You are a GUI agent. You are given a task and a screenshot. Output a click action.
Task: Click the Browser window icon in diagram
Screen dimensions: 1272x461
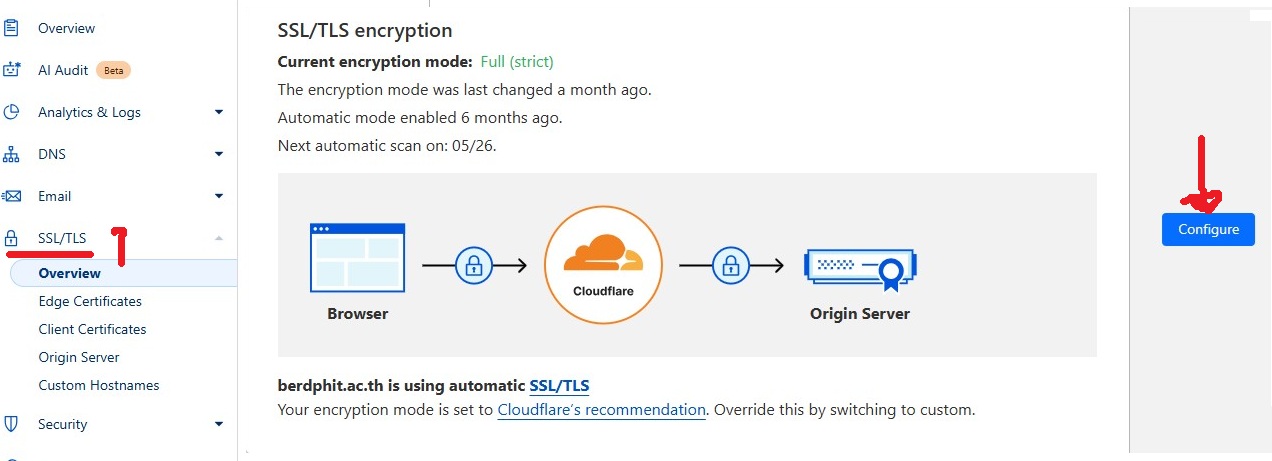point(358,258)
